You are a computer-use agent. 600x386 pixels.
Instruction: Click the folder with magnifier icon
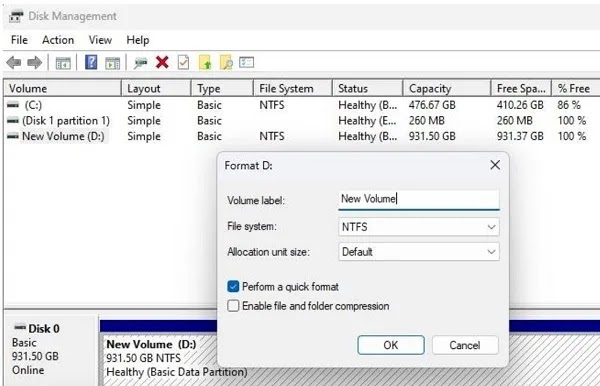tap(226, 62)
